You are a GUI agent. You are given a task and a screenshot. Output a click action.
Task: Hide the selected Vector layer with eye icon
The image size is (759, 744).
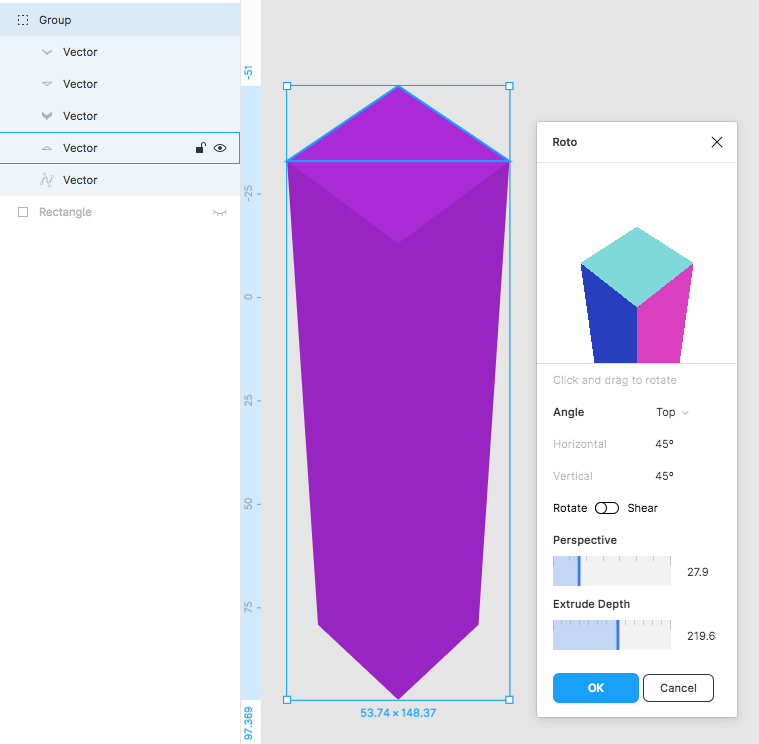(x=220, y=148)
